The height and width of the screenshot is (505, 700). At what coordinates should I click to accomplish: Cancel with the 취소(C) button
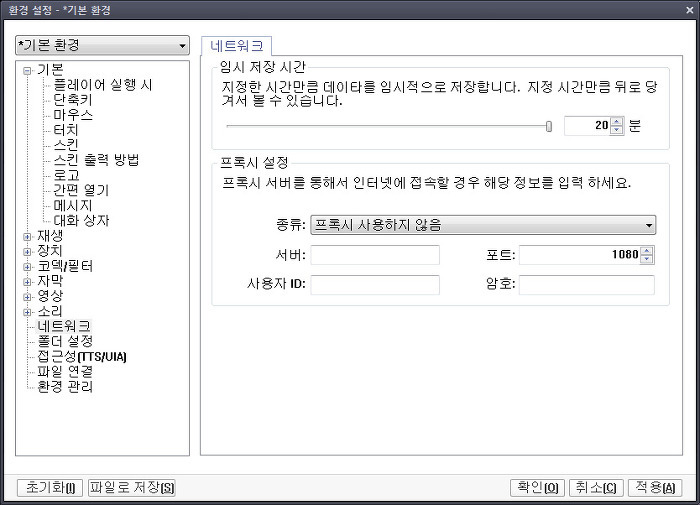(x=596, y=488)
